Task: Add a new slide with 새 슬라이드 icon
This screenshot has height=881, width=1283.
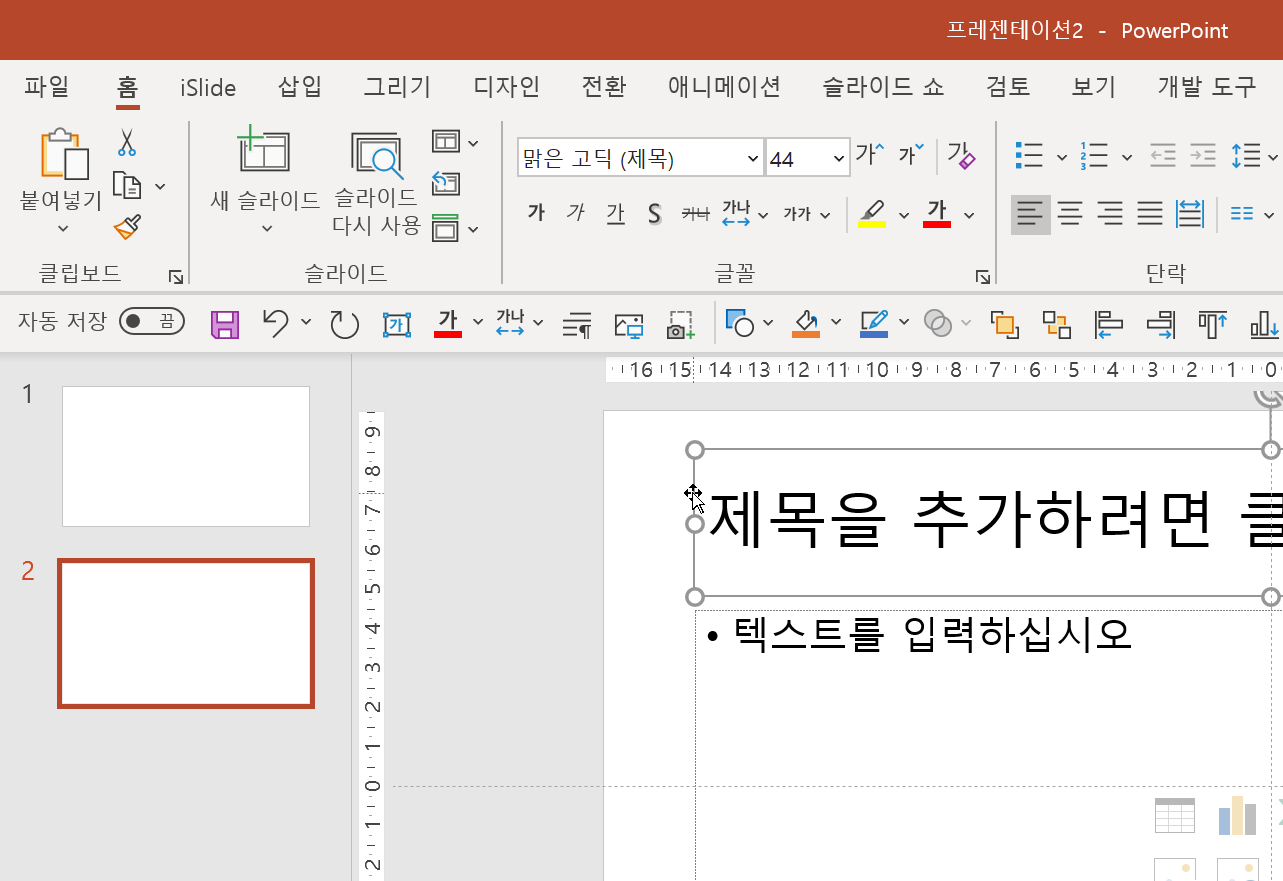Action: [x=264, y=152]
